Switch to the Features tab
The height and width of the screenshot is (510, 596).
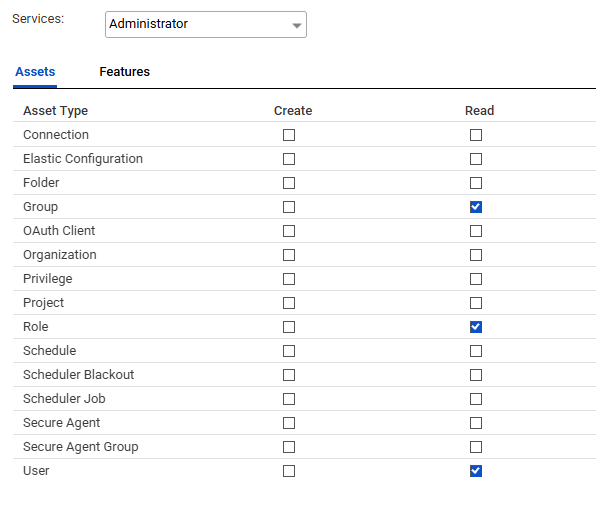coord(125,72)
